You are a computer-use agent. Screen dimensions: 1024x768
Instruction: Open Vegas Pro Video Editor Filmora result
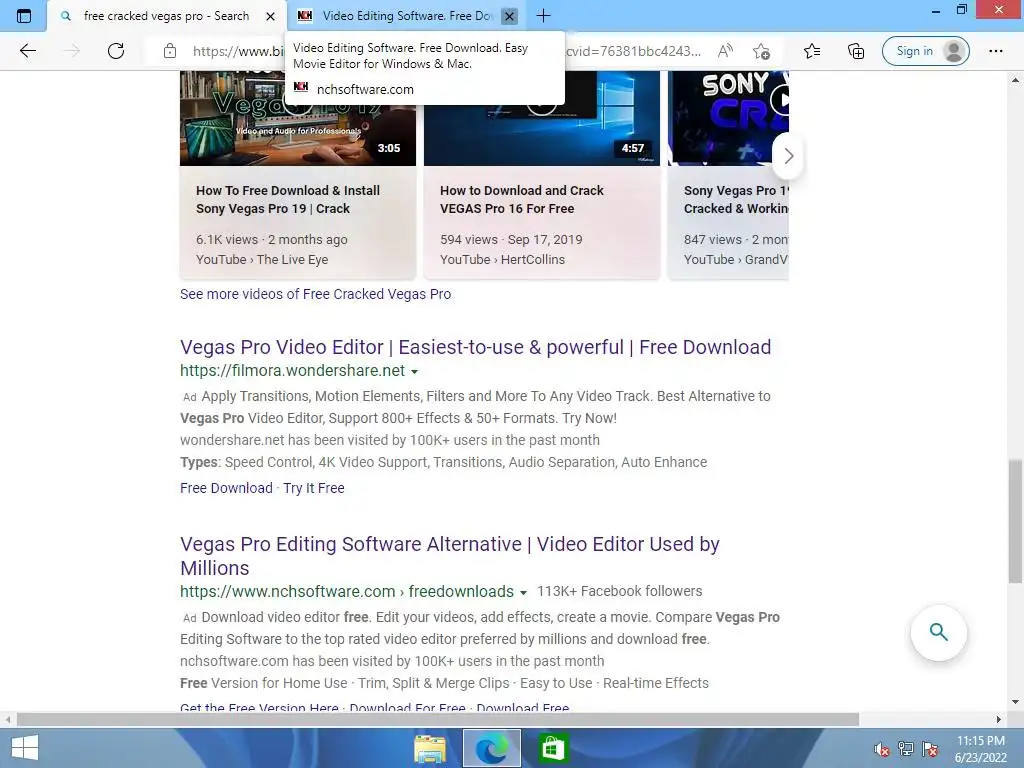(x=475, y=347)
